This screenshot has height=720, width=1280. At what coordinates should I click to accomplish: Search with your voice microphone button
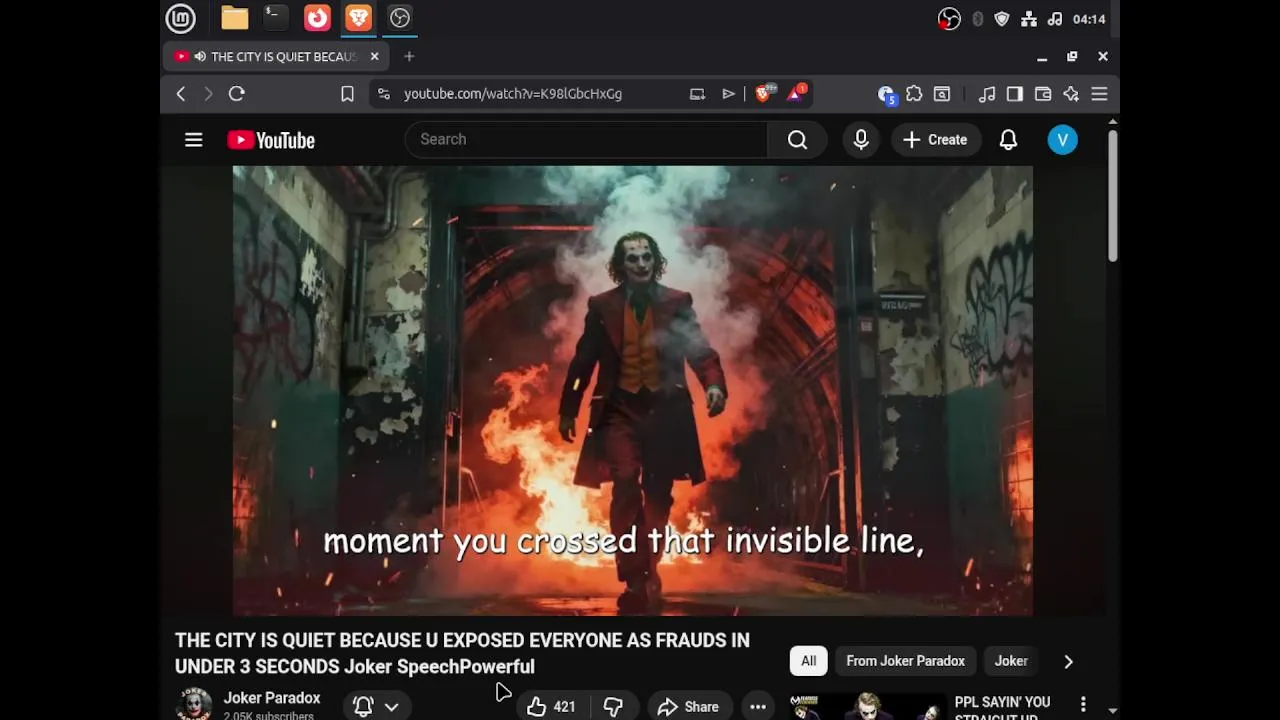click(861, 140)
